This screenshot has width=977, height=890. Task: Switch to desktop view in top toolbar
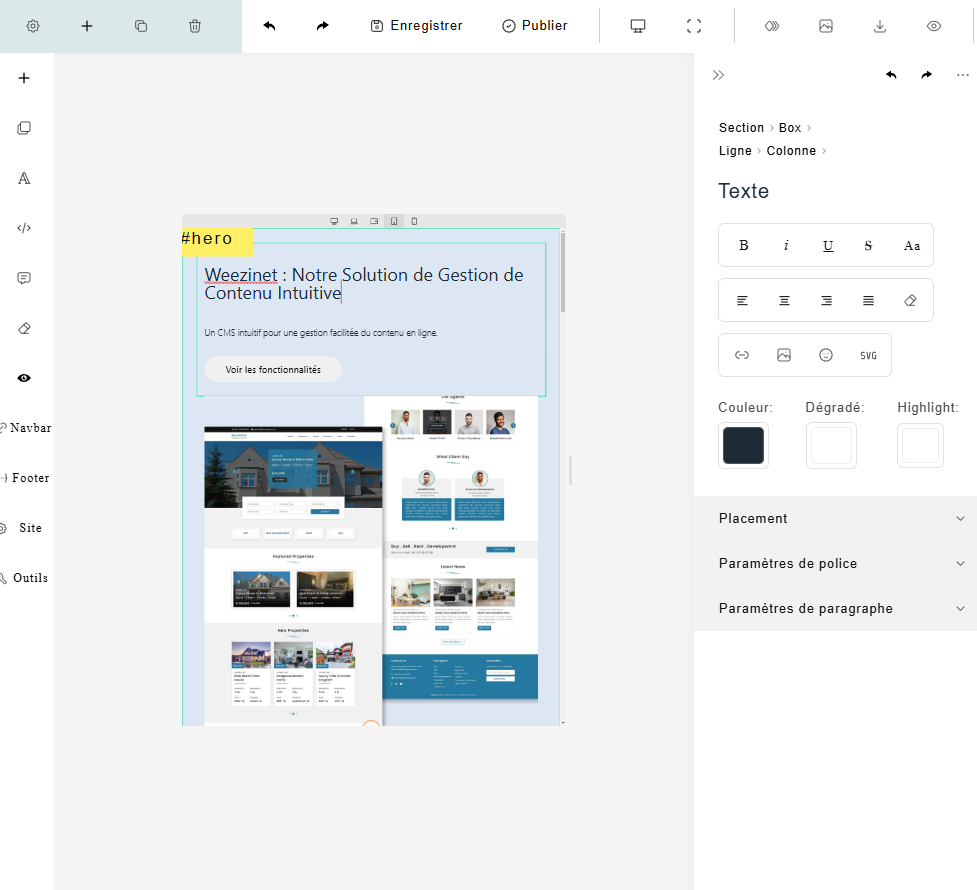(638, 26)
